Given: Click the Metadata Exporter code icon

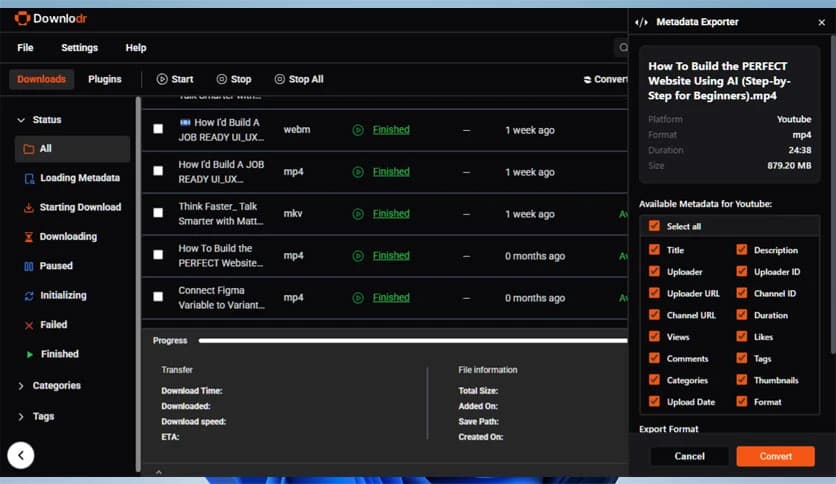Looking at the screenshot, I should coord(641,22).
